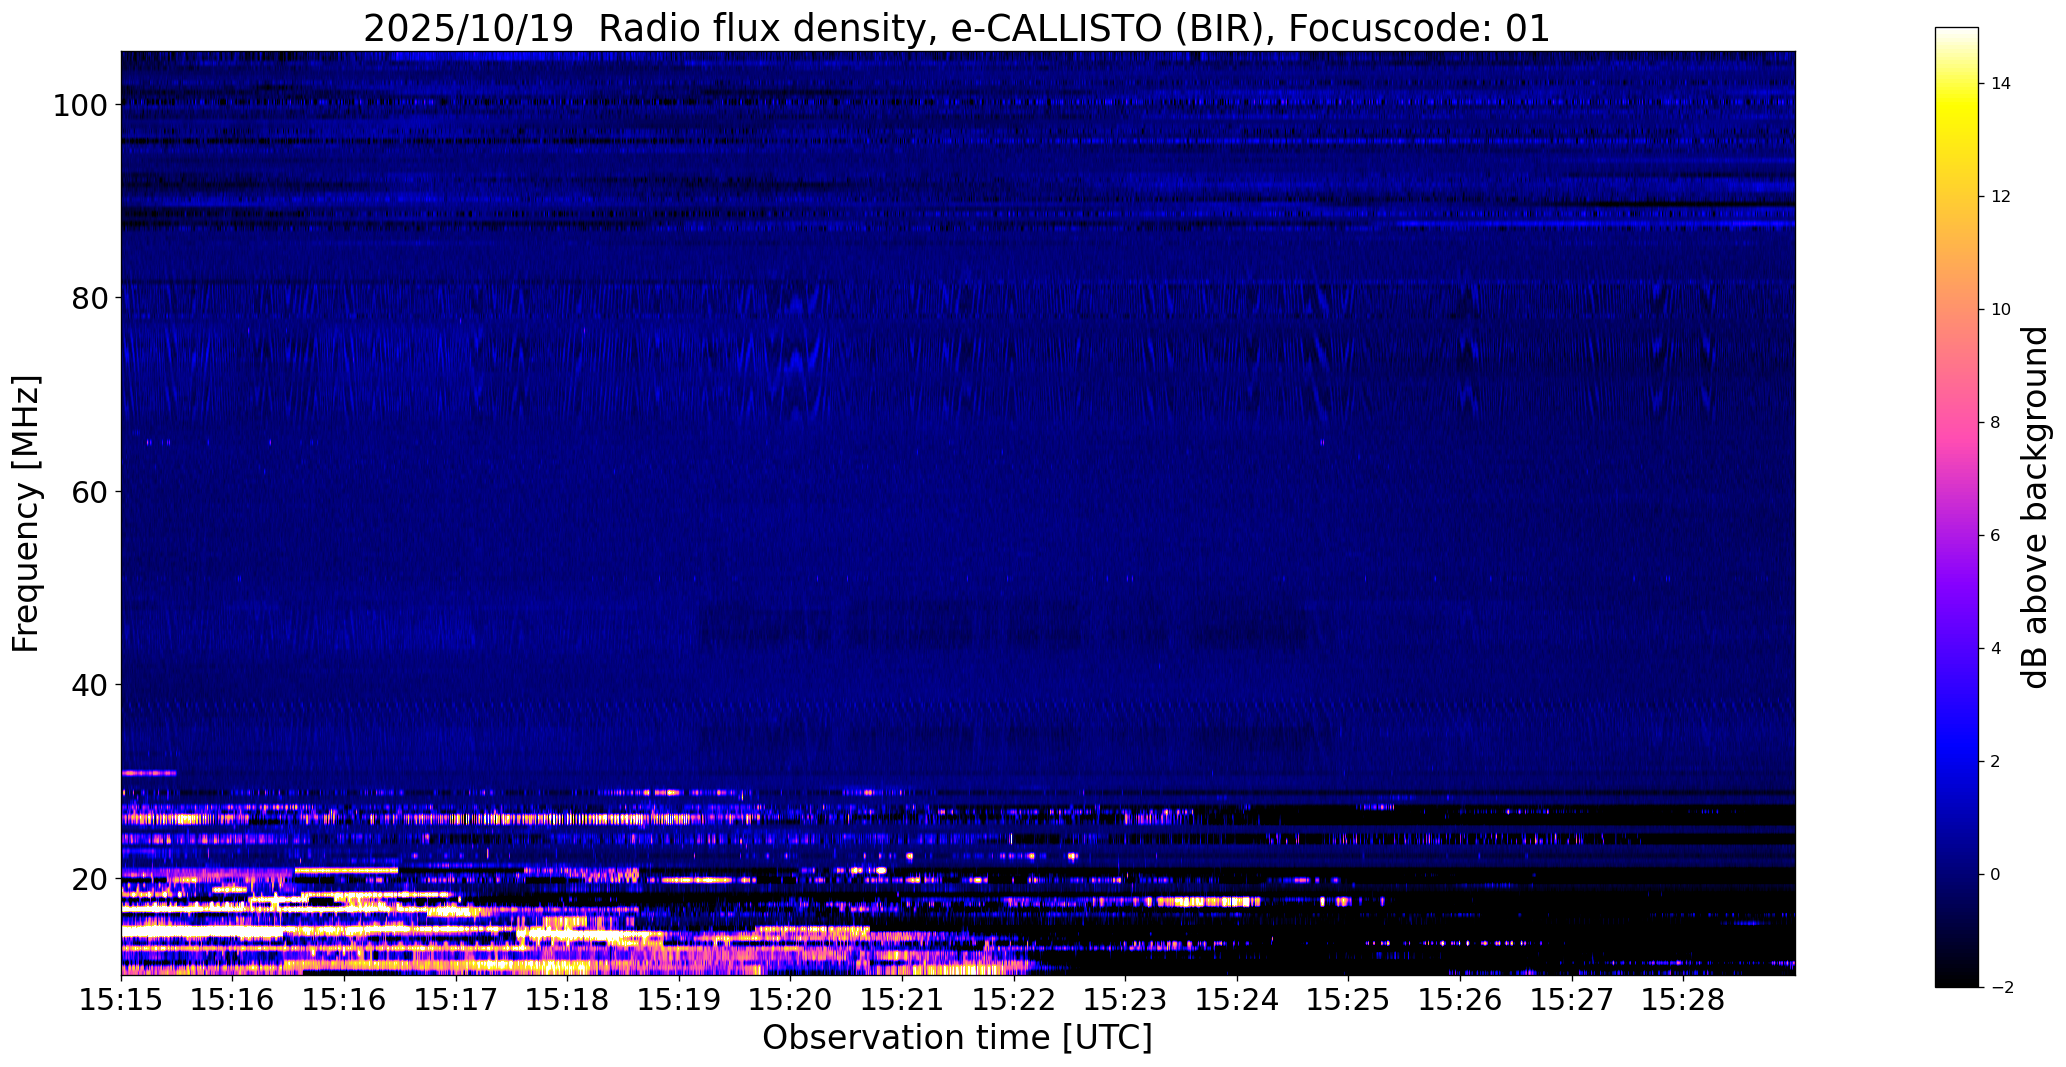Click the colorbar tick label 14
This screenshot has height=1067, width=2066.
[x=2001, y=84]
